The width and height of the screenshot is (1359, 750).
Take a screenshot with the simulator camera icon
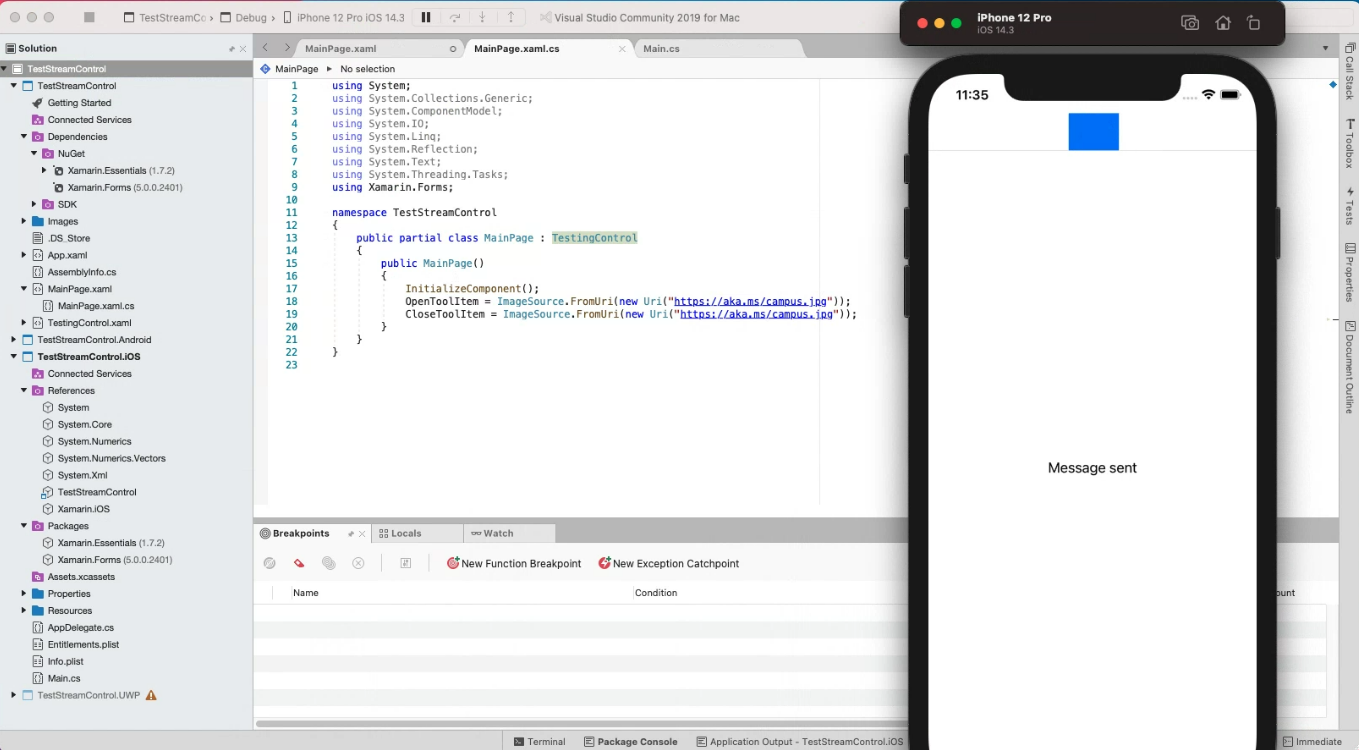(1190, 22)
